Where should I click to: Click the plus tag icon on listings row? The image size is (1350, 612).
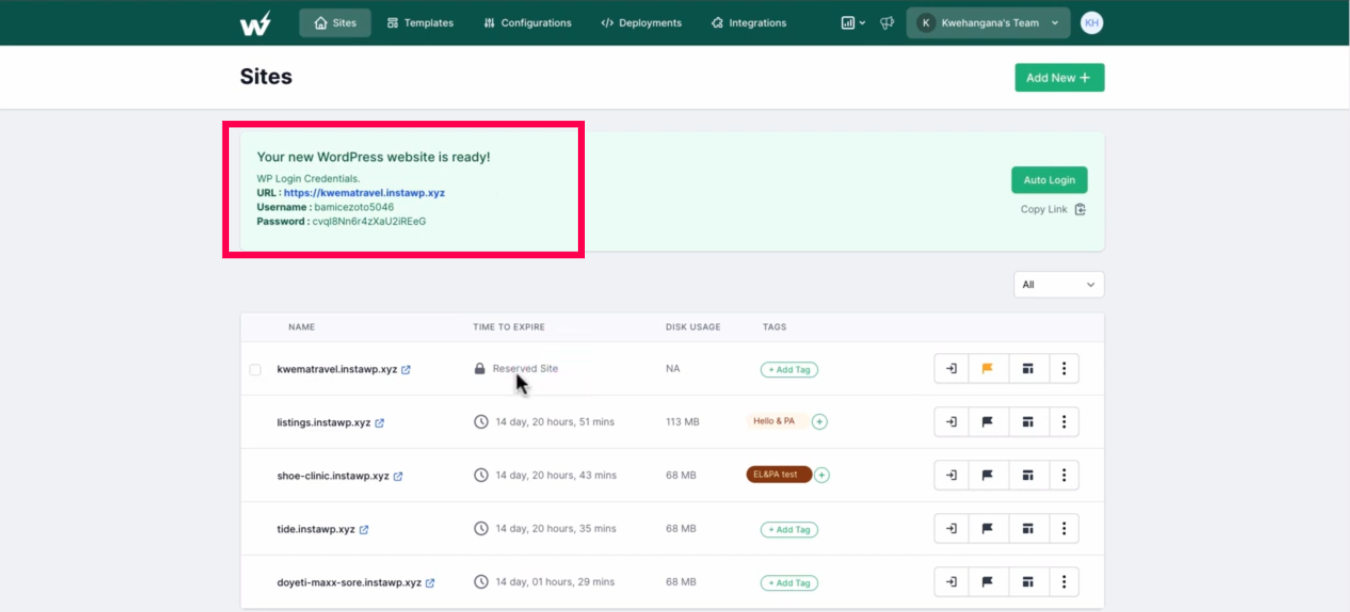click(819, 422)
